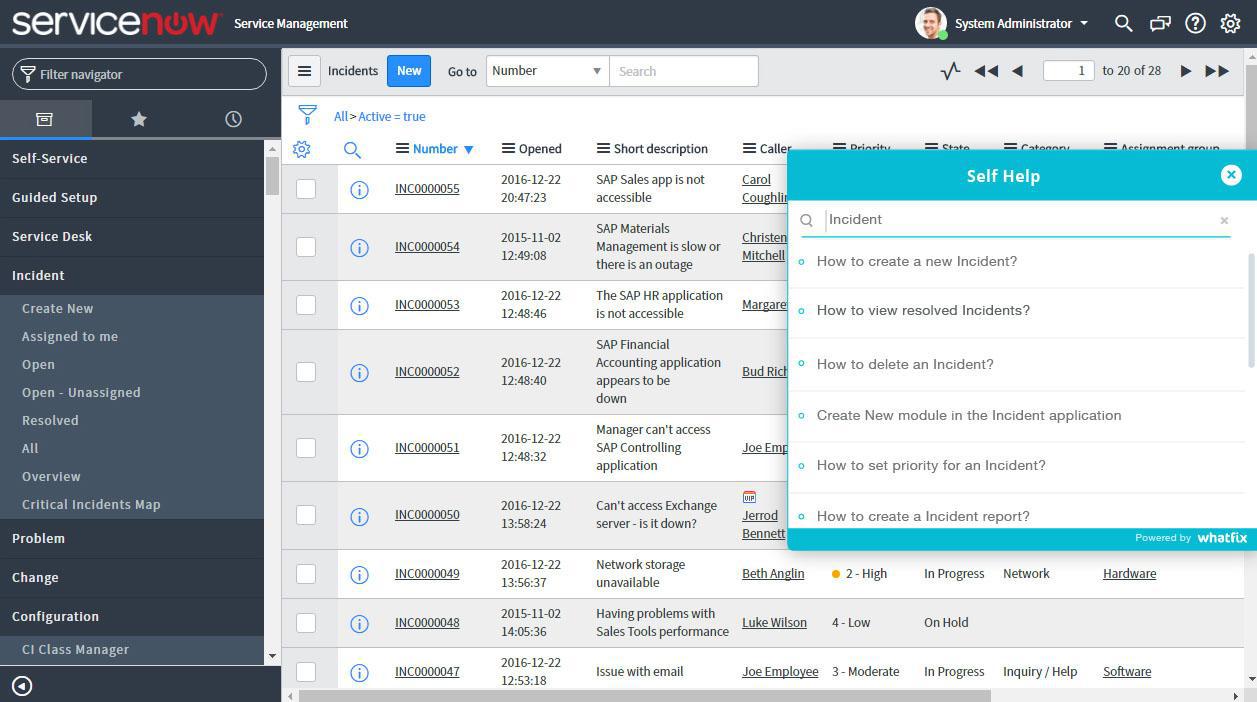The height and width of the screenshot is (702, 1257).
Task: Open Critical Incidents Map module
Action: click(x=91, y=504)
